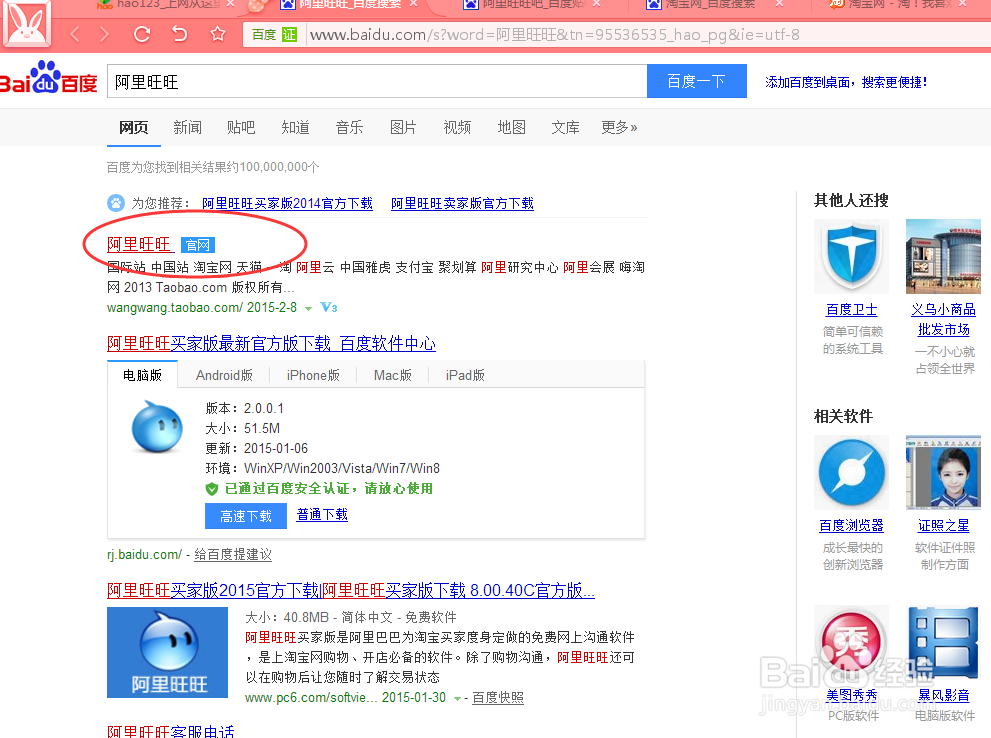Screen dimensions: 991x738
Task: Select the iPad版 download tab
Action: point(465,375)
